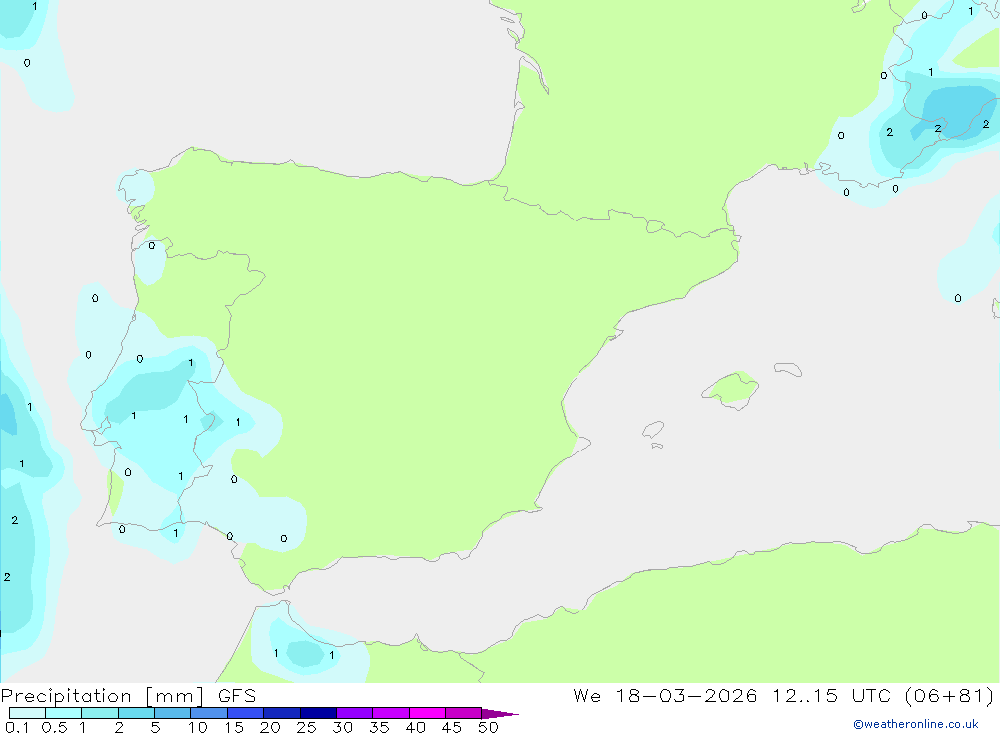Click Ibiza island outline on the map

click(x=653, y=429)
